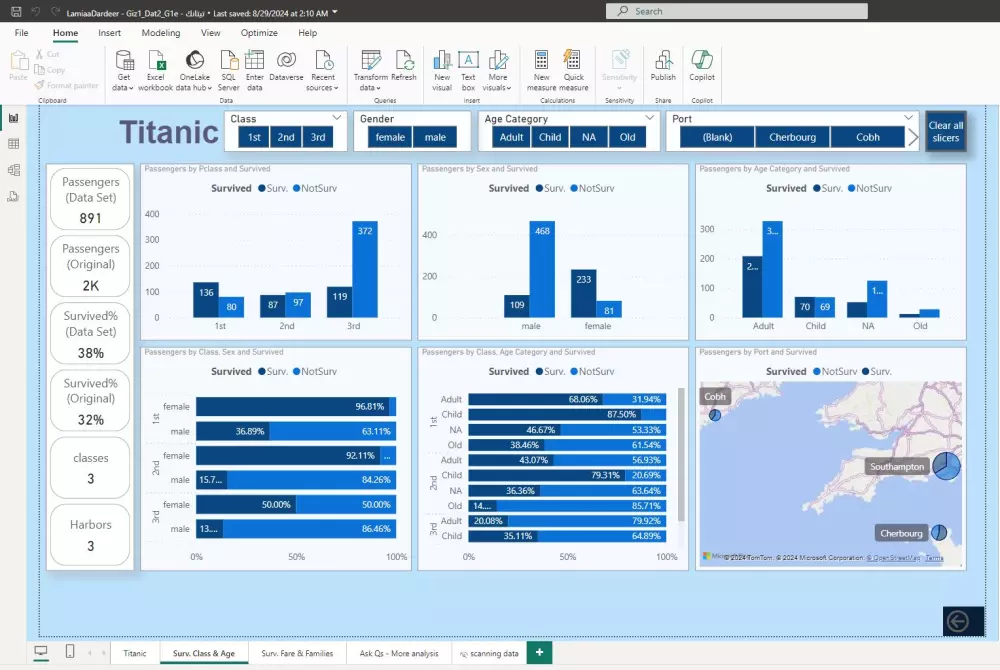Toggle Child in the Age Category slicer
Screen dimensions: 1000x670
[549, 137]
